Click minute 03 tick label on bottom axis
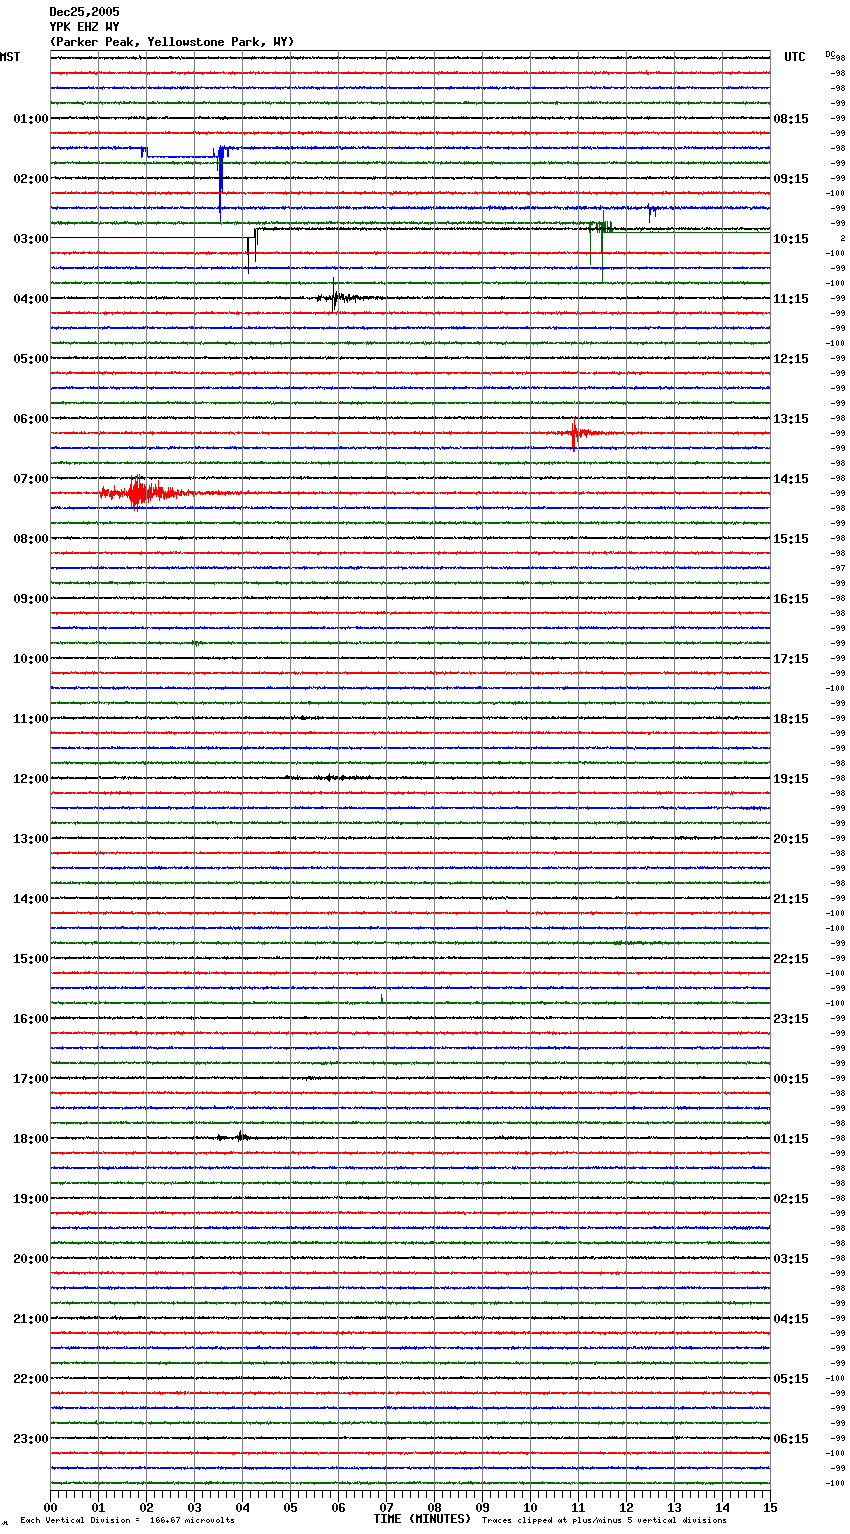The width and height of the screenshot is (850, 1534). tap(194, 1507)
